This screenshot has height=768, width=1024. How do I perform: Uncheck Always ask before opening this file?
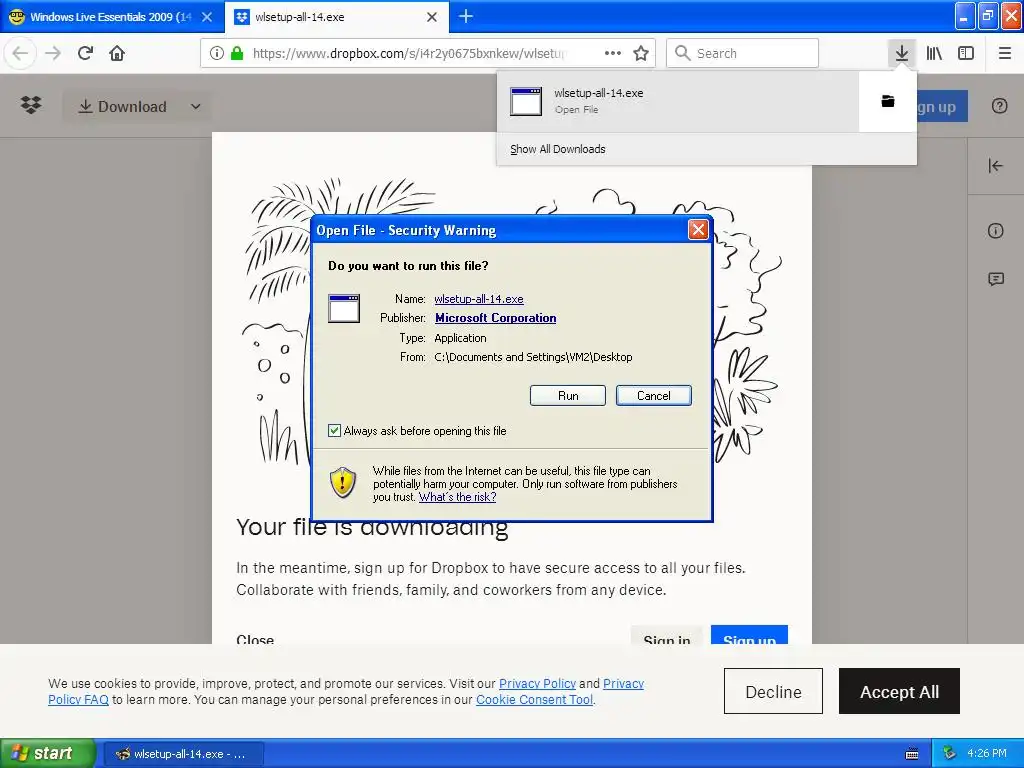click(334, 430)
